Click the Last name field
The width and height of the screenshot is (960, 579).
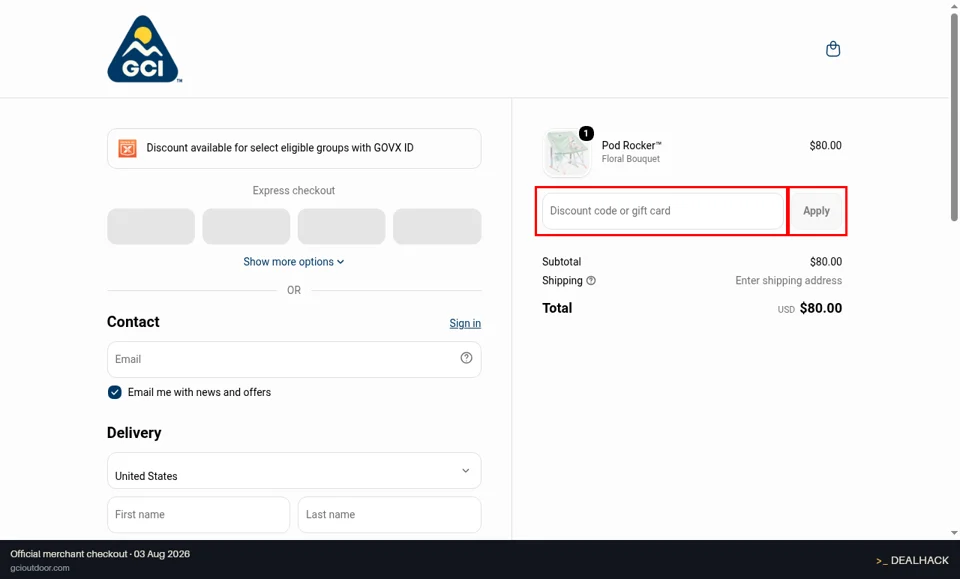click(389, 515)
